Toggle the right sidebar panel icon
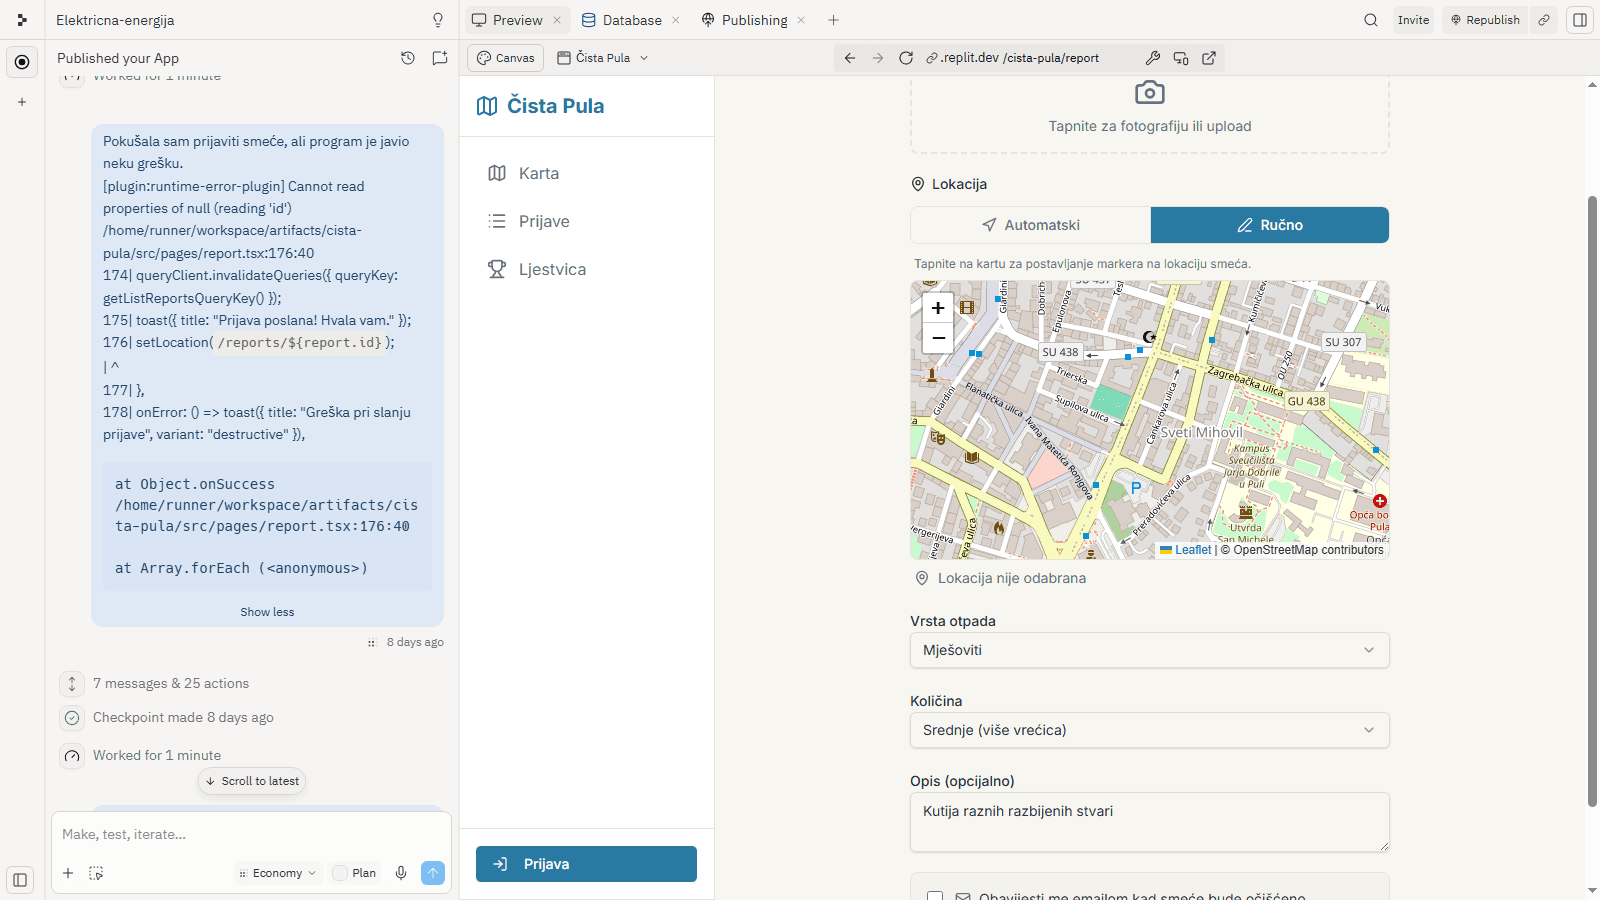The image size is (1600, 900). 1580,20
